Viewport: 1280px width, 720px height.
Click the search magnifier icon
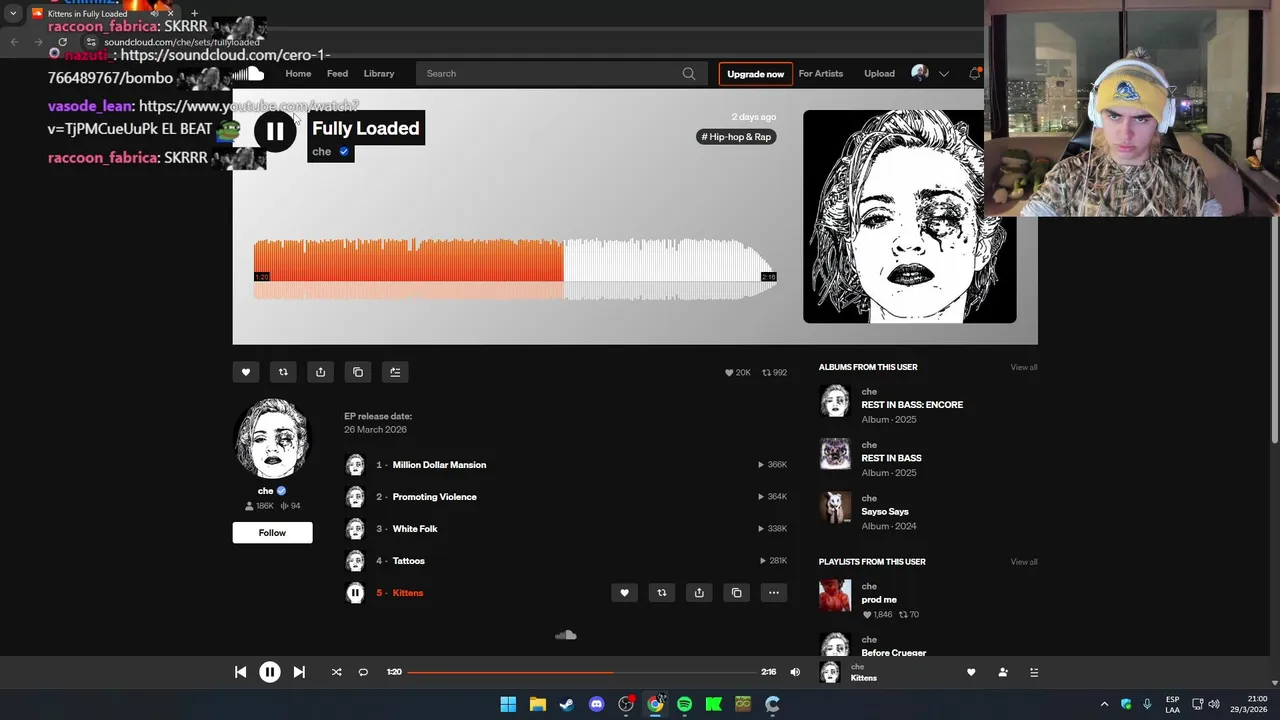click(x=689, y=74)
